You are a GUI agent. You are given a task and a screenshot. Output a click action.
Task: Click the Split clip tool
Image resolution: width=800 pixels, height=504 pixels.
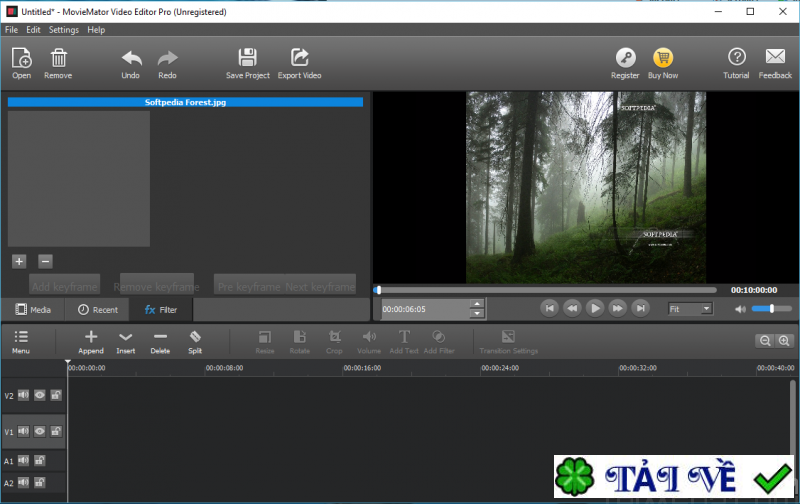(195, 338)
